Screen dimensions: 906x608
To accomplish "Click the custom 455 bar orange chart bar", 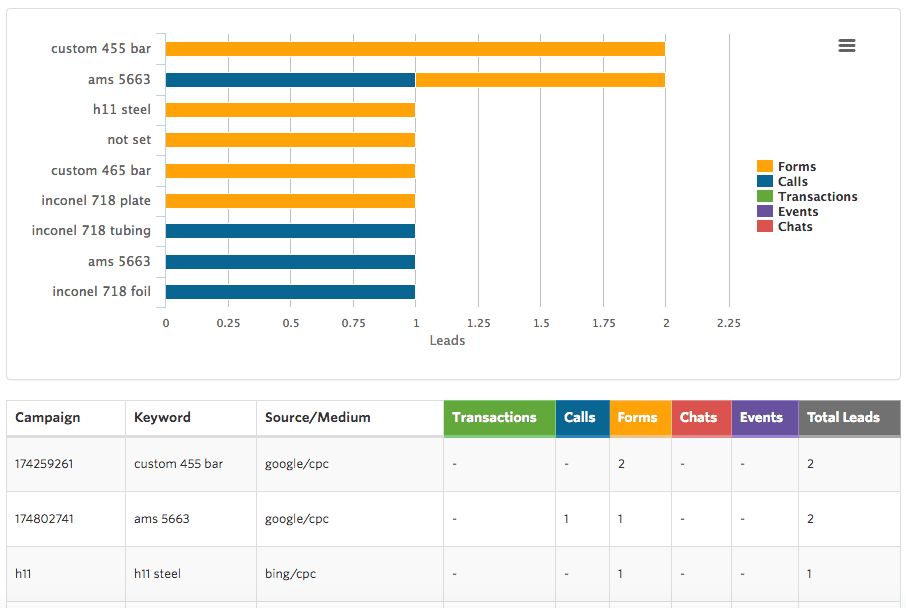I will pyautogui.click(x=415, y=49).
